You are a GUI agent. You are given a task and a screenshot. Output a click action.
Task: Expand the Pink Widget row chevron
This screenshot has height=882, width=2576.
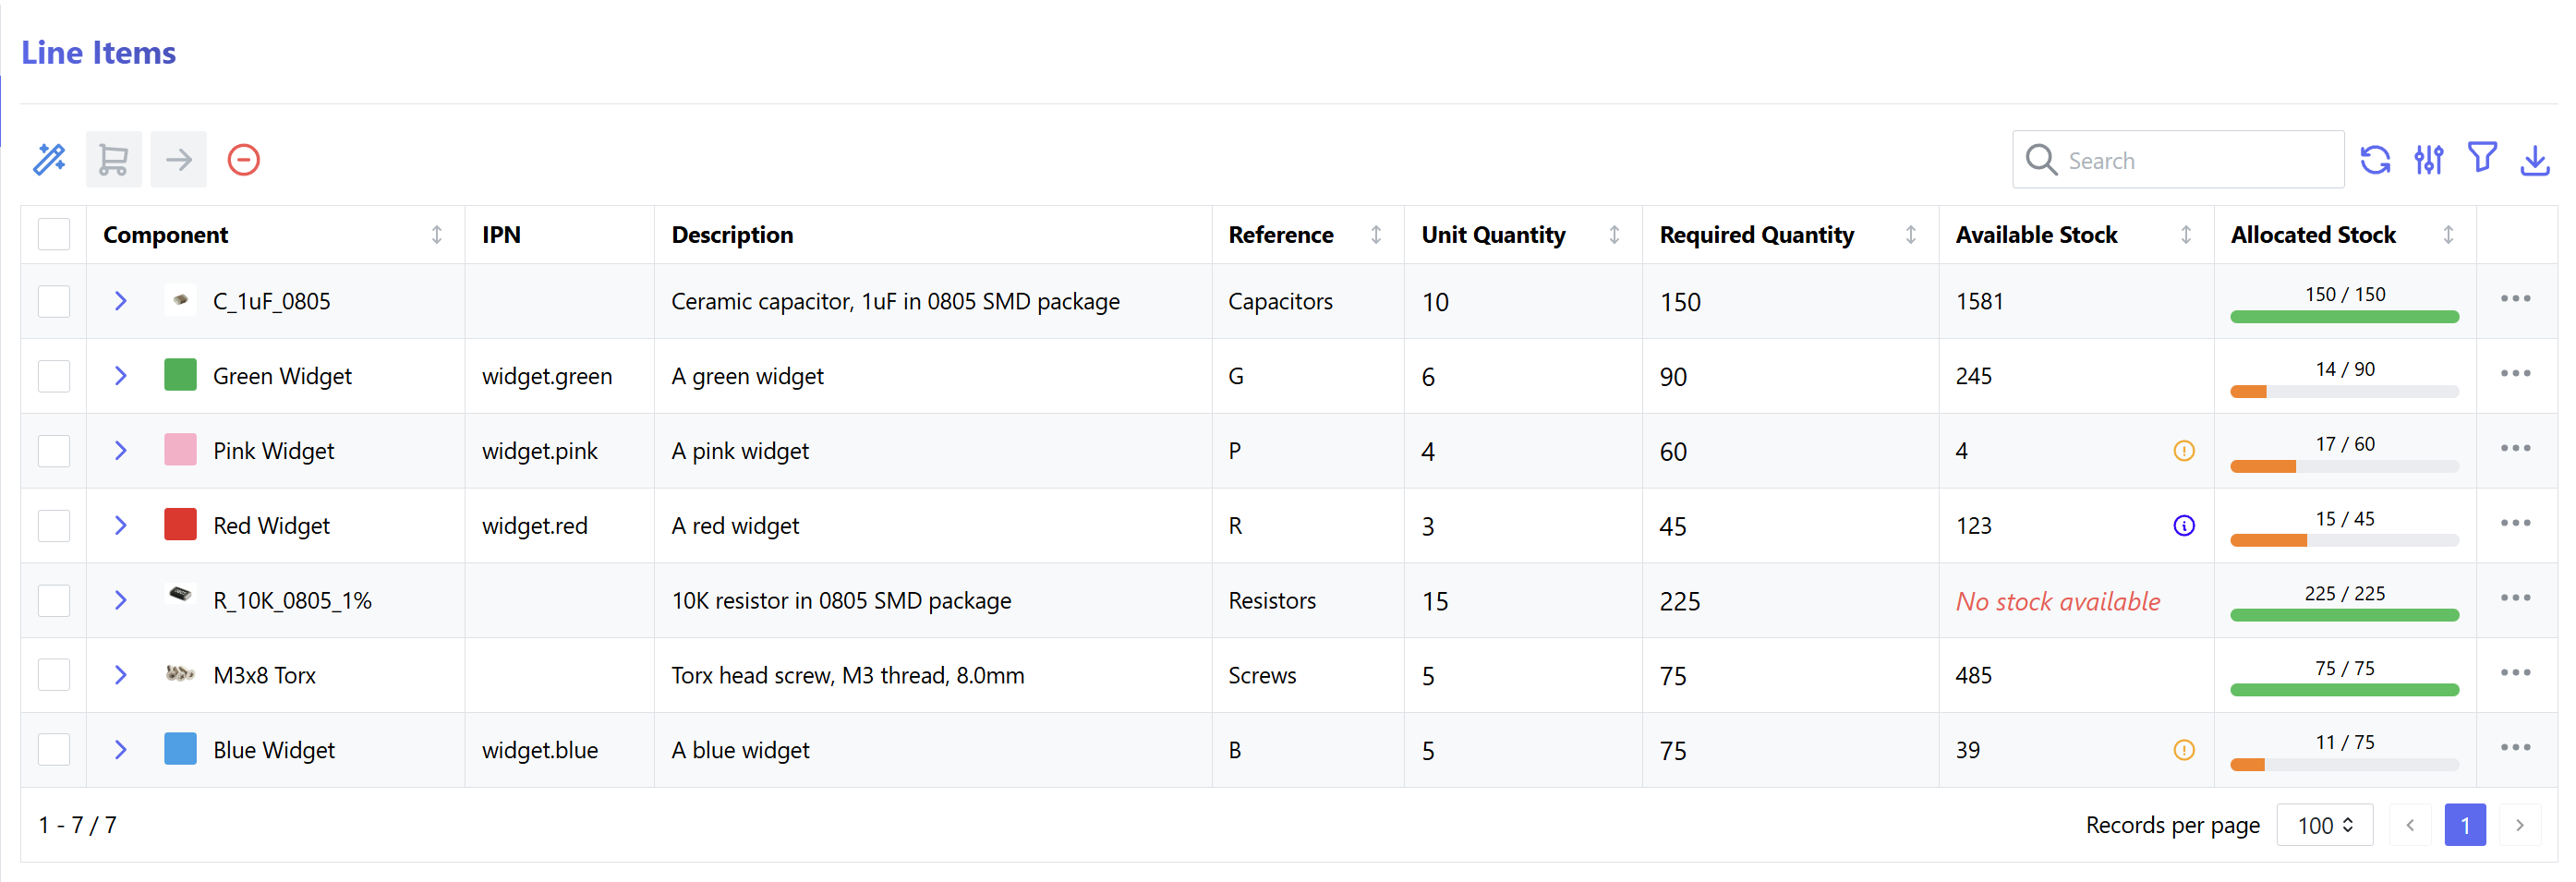(x=121, y=451)
